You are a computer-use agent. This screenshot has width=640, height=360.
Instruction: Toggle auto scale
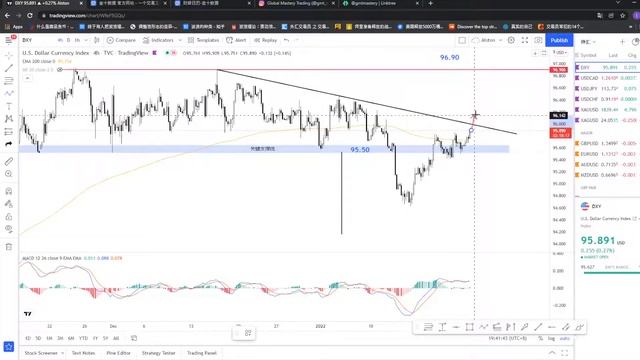[x=564, y=338]
